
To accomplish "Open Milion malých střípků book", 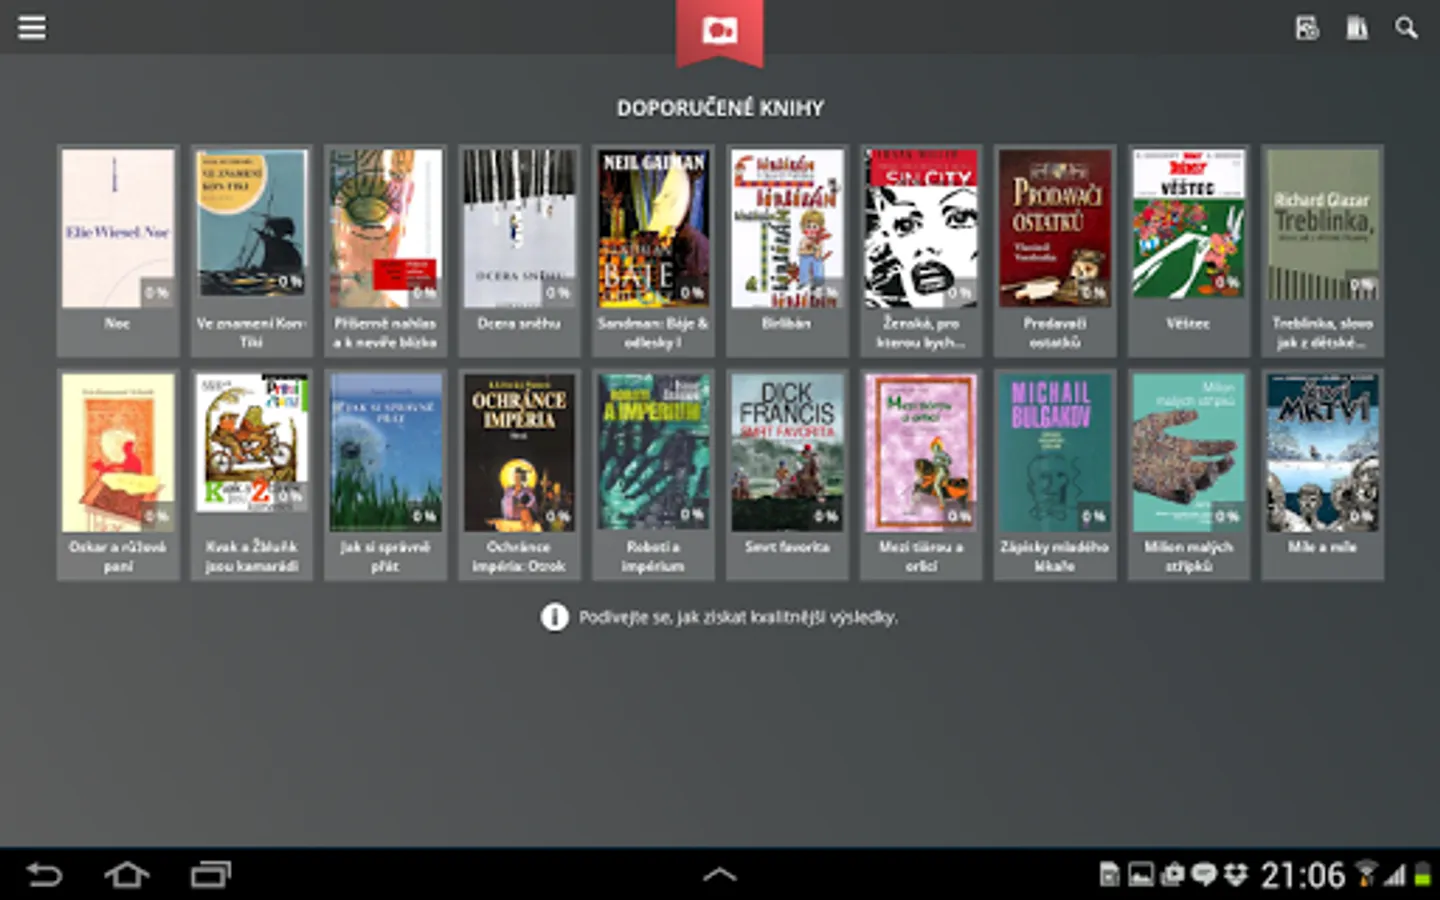I will (1189, 474).
